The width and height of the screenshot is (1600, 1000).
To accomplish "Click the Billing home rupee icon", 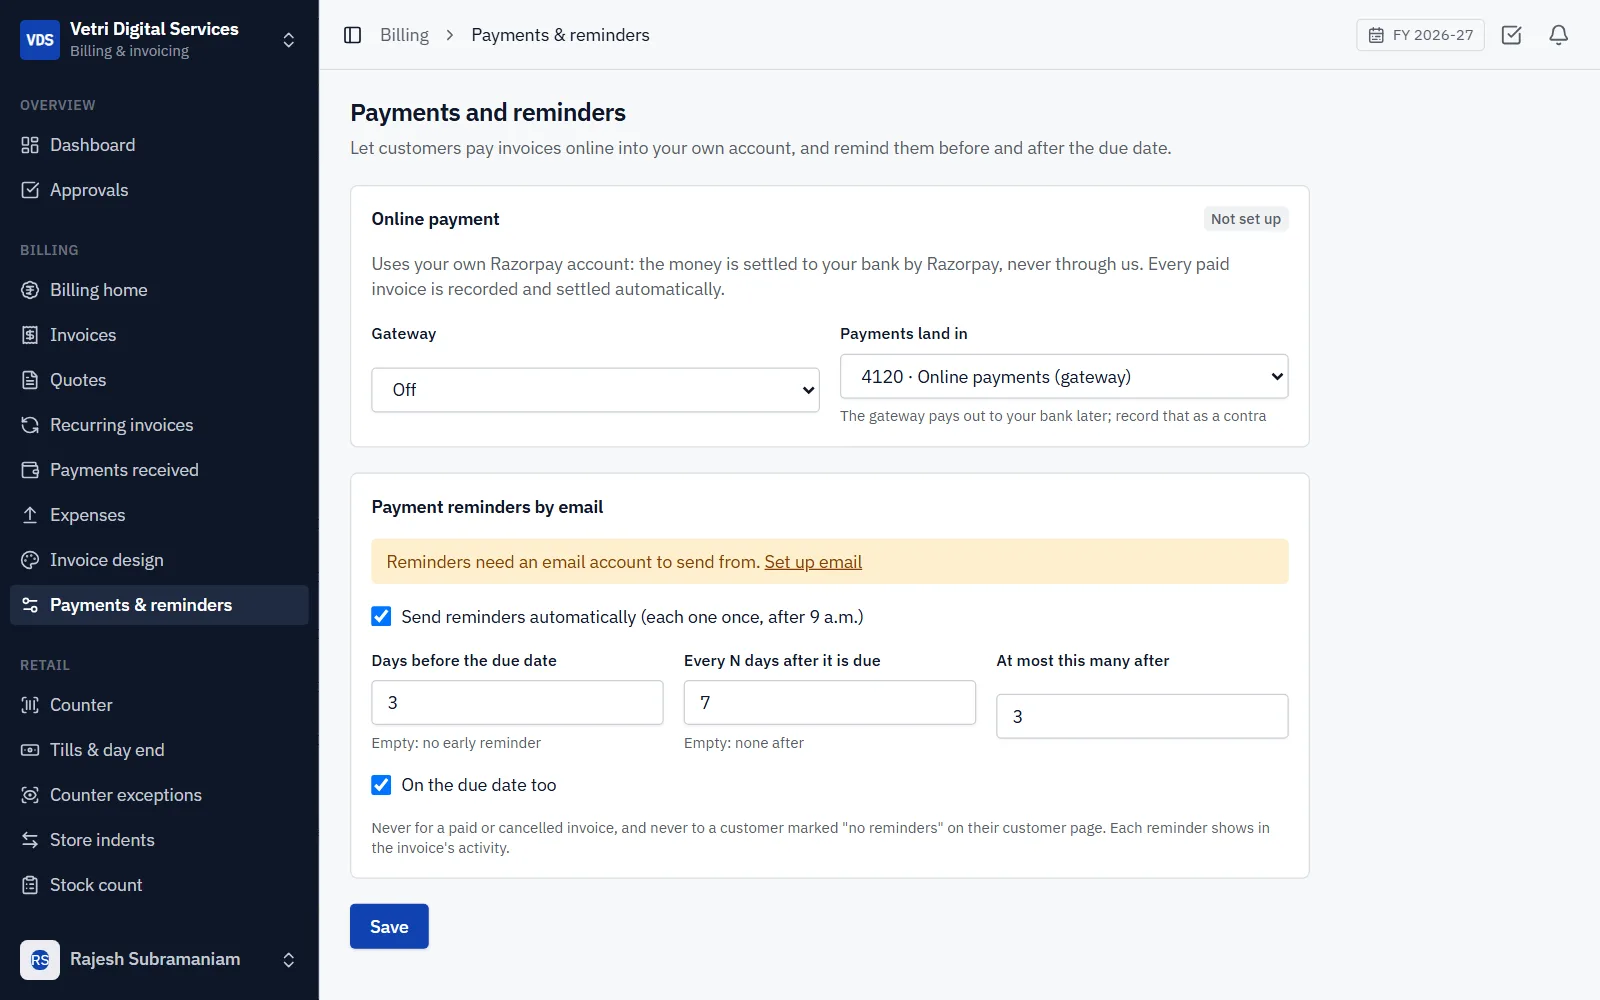I will click(30, 290).
